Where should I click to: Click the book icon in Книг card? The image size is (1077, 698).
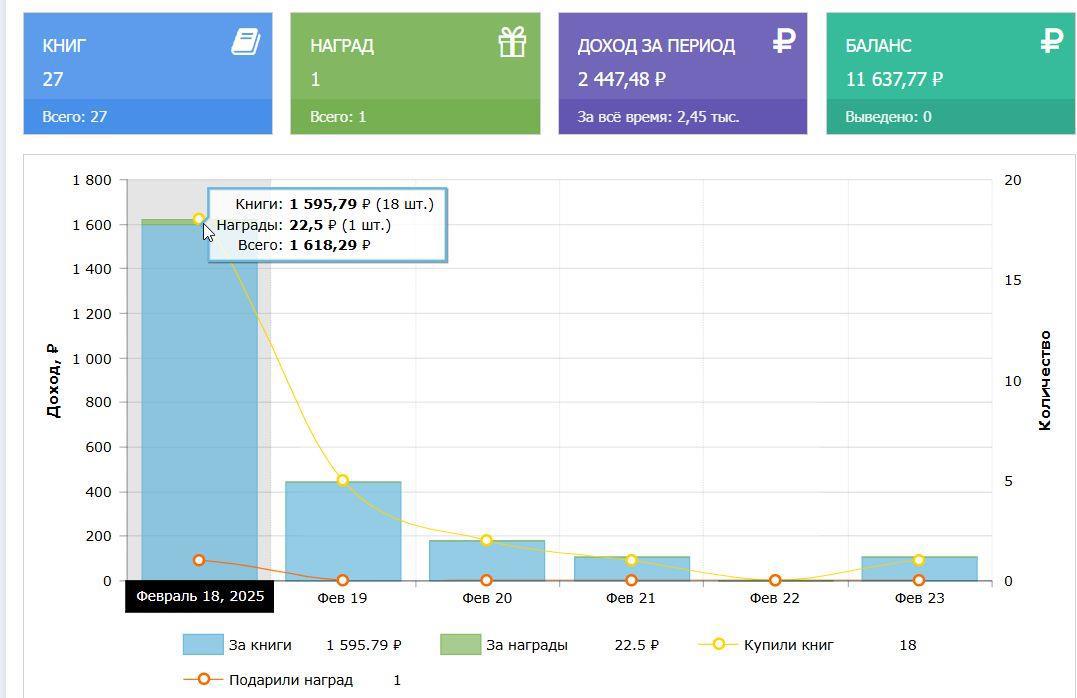click(x=246, y=42)
